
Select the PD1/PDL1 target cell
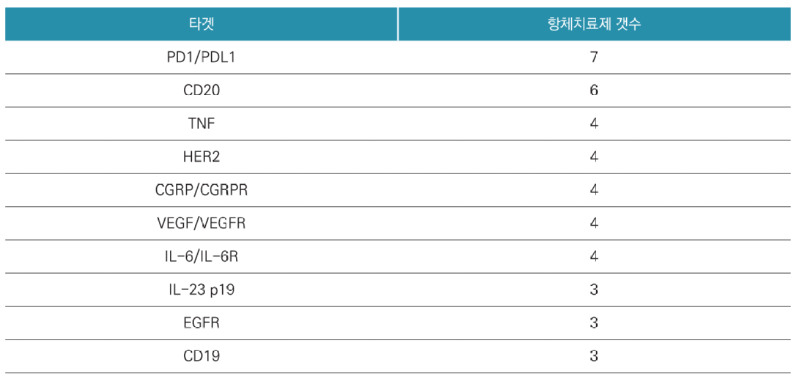pyautogui.click(x=201, y=57)
